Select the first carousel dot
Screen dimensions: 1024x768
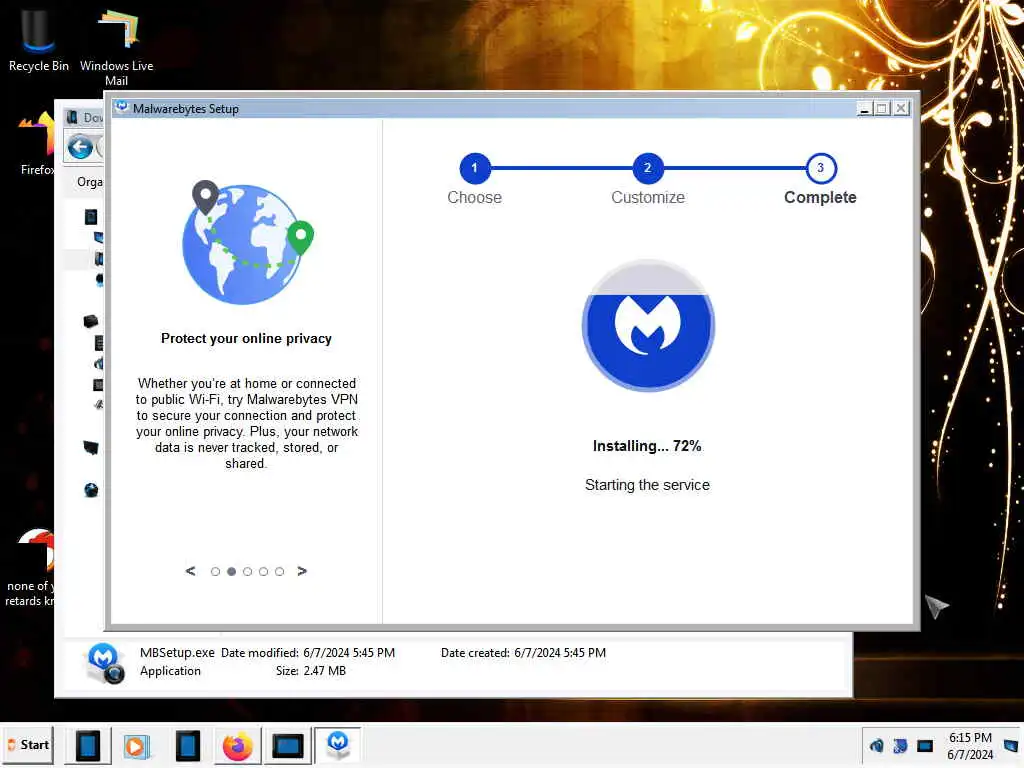coord(215,571)
